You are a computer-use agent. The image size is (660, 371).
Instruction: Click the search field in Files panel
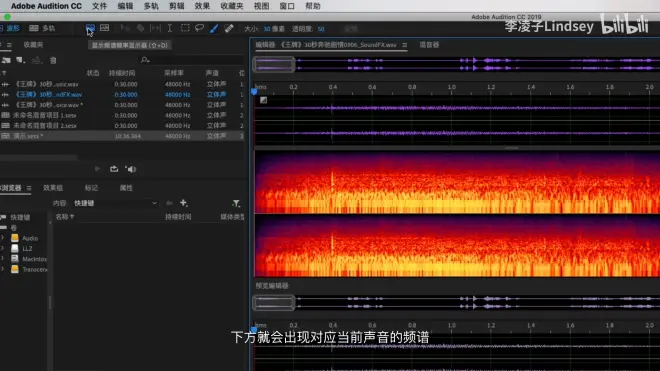(192, 60)
